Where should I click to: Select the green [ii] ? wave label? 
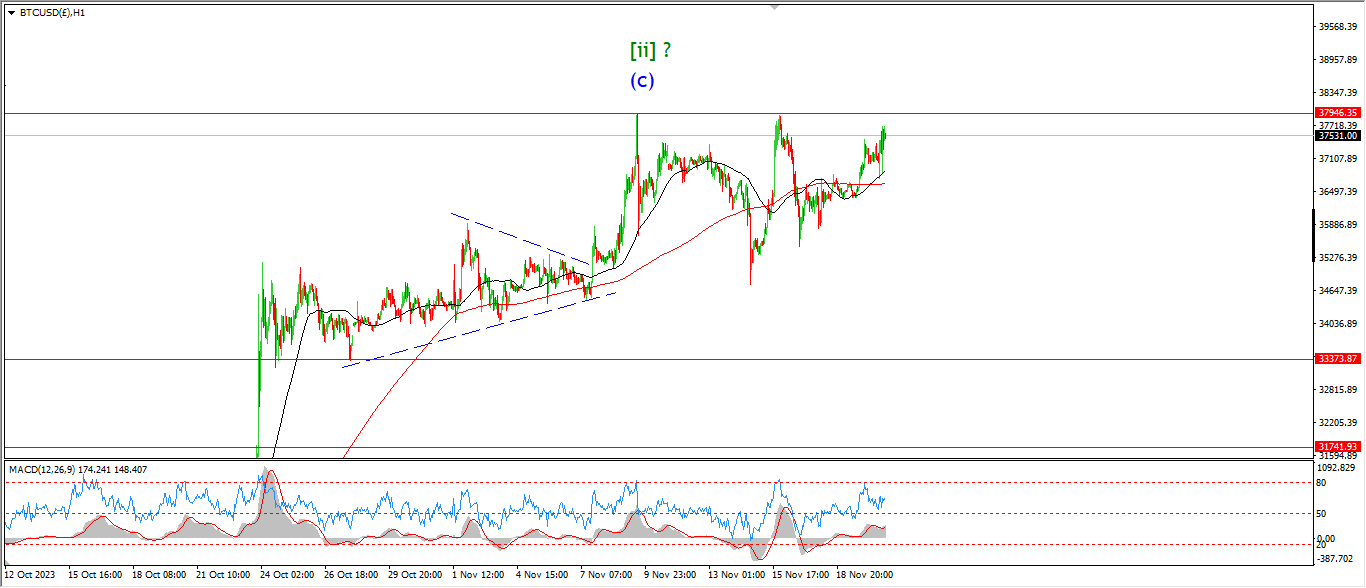coord(651,50)
